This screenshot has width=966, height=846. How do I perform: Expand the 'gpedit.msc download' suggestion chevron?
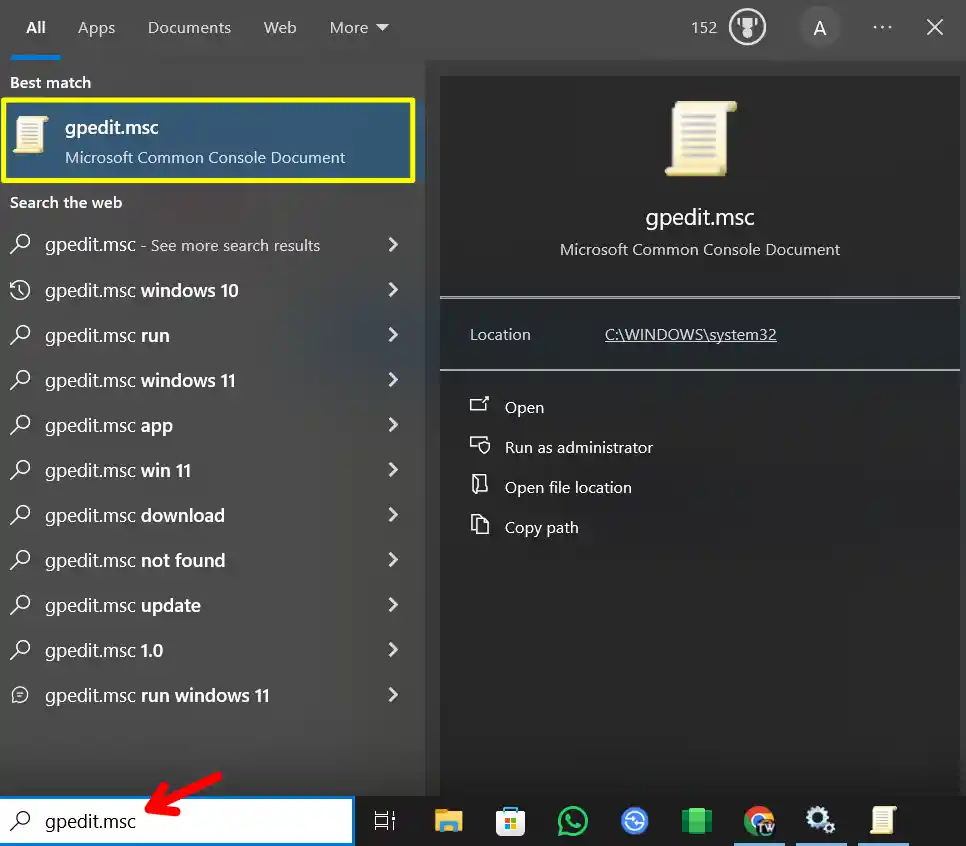392,515
